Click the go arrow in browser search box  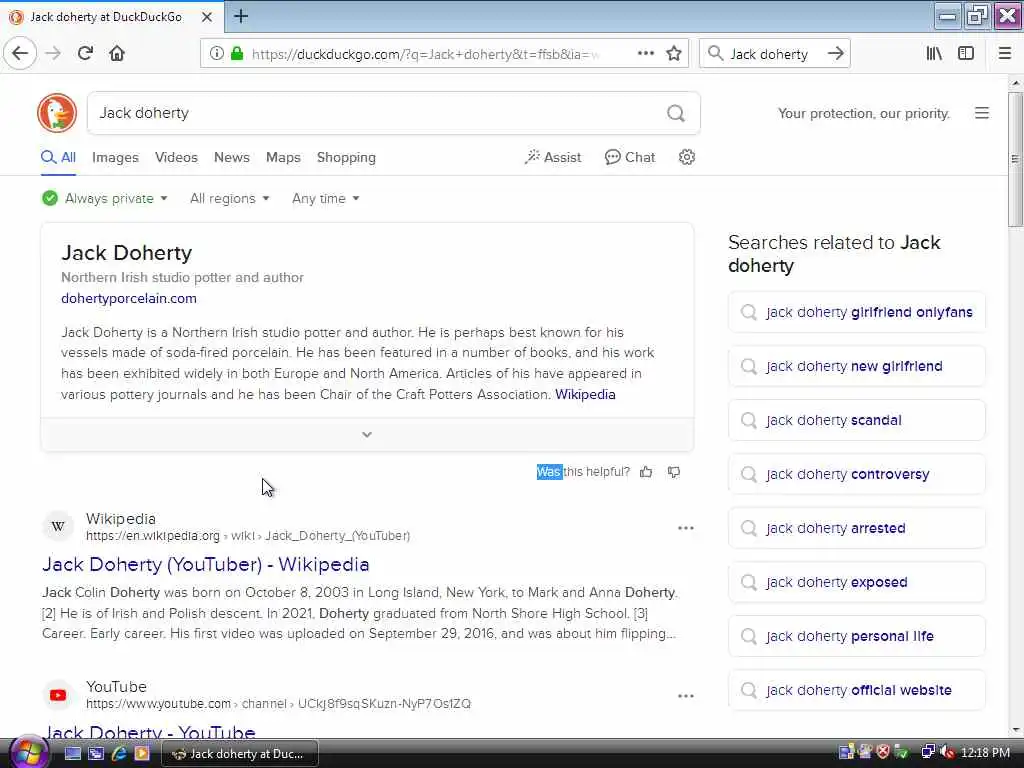835,54
